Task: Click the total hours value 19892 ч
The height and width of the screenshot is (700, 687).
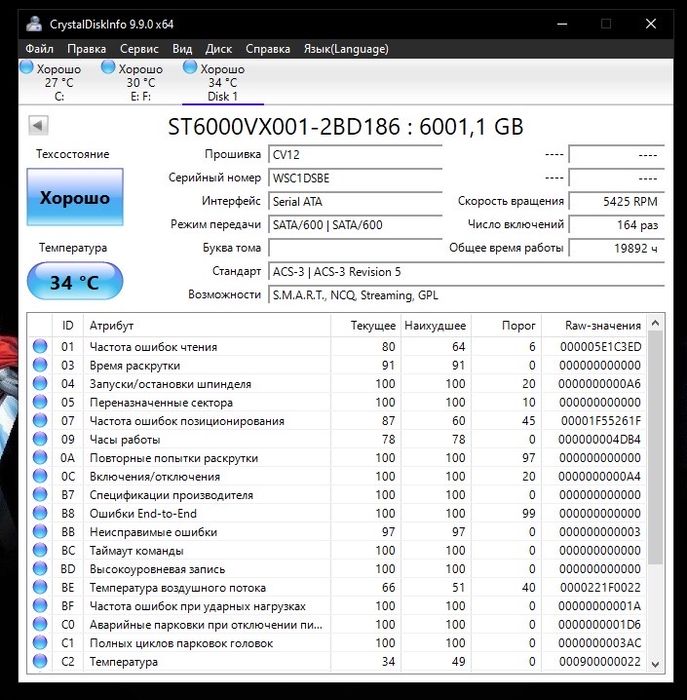Action: coord(616,248)
